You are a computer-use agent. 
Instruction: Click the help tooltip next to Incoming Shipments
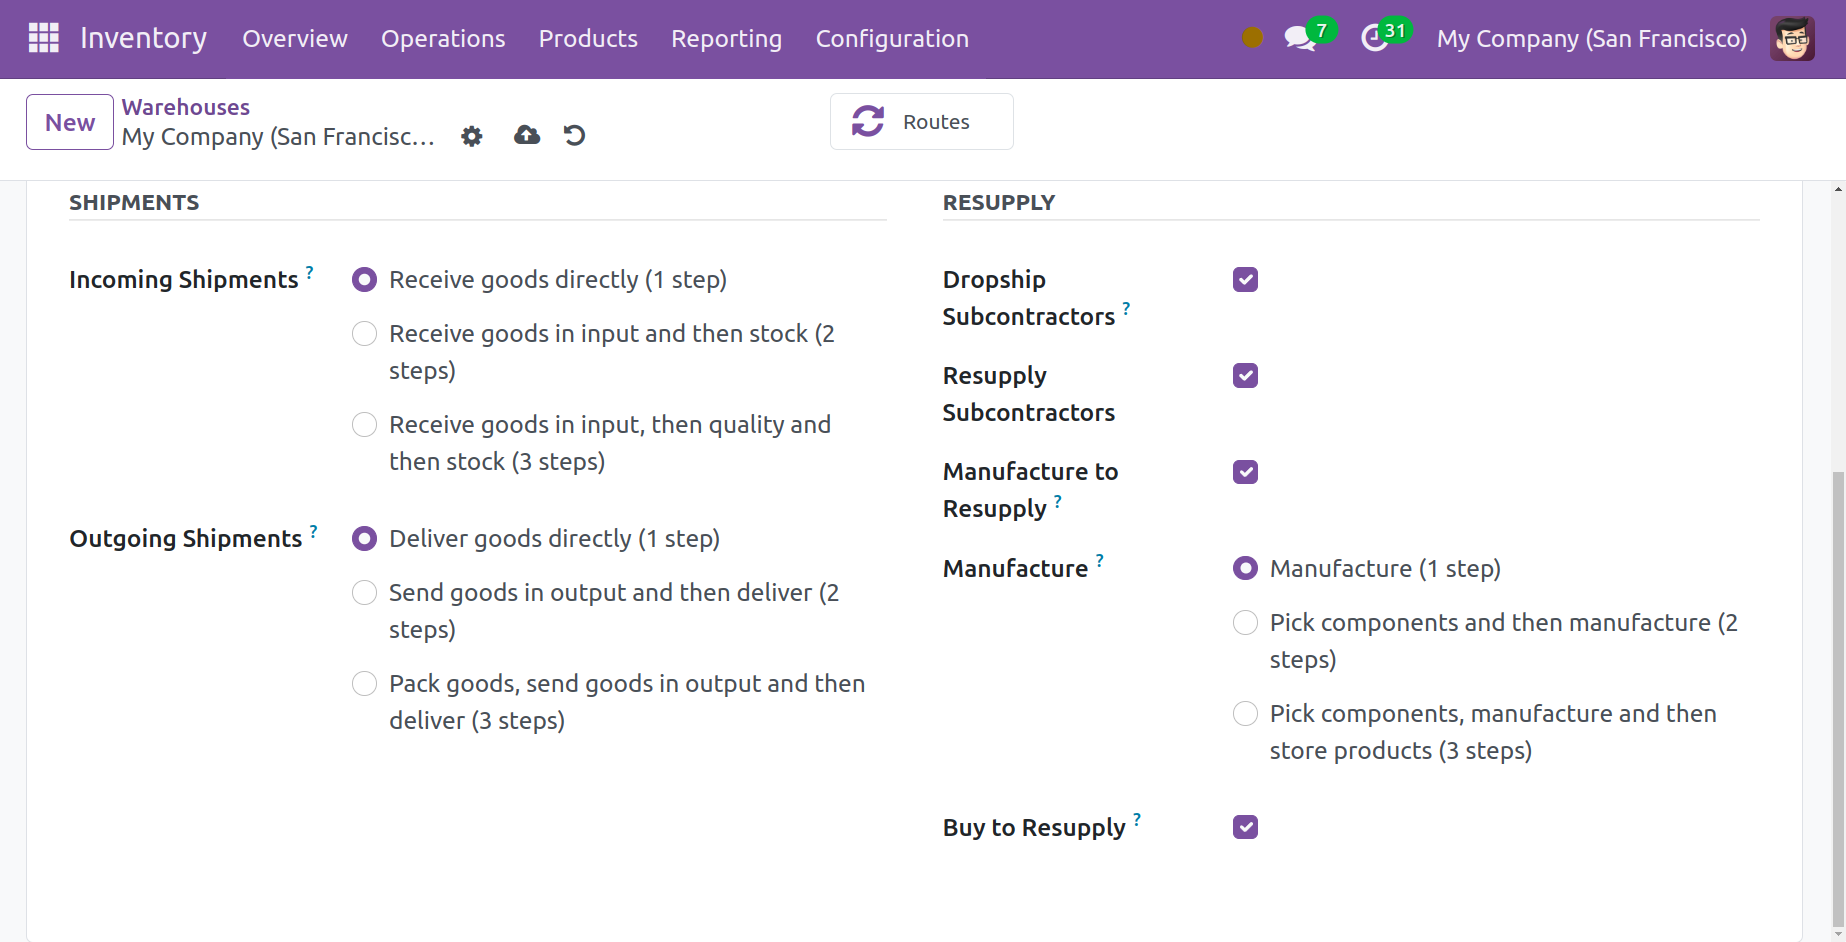point(310,272)
